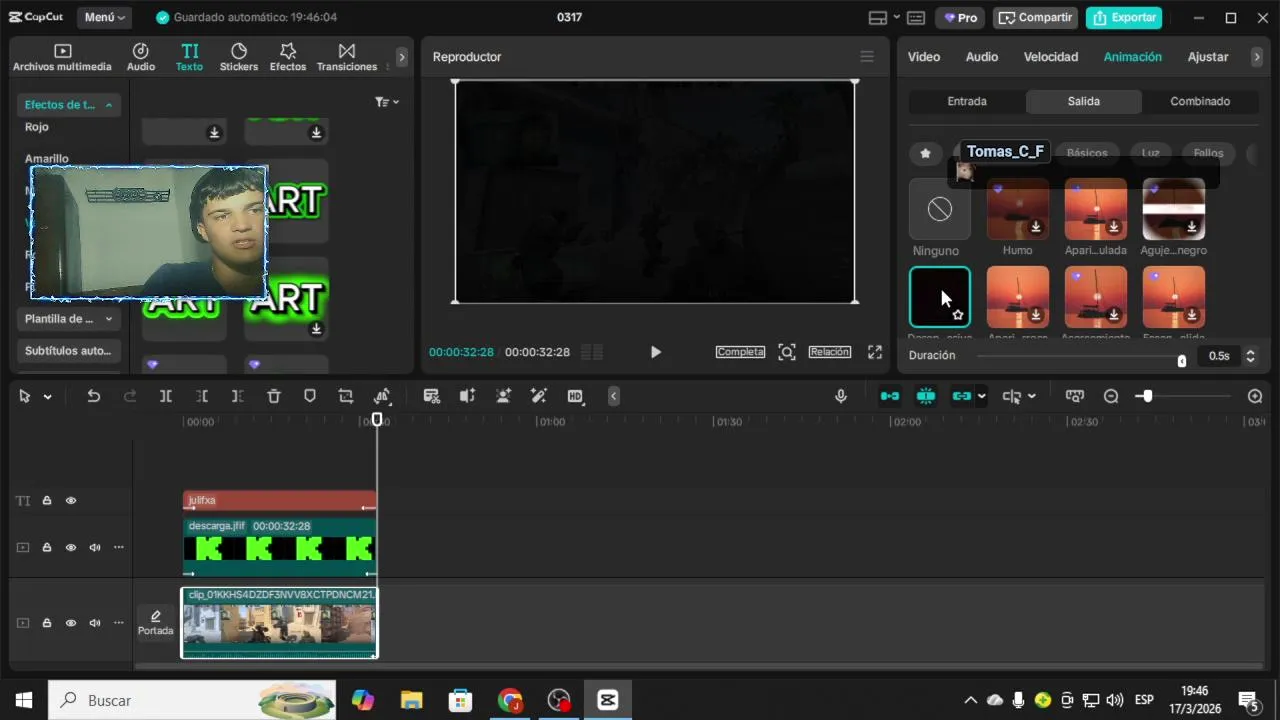Zoom in the timeline

1255,396
